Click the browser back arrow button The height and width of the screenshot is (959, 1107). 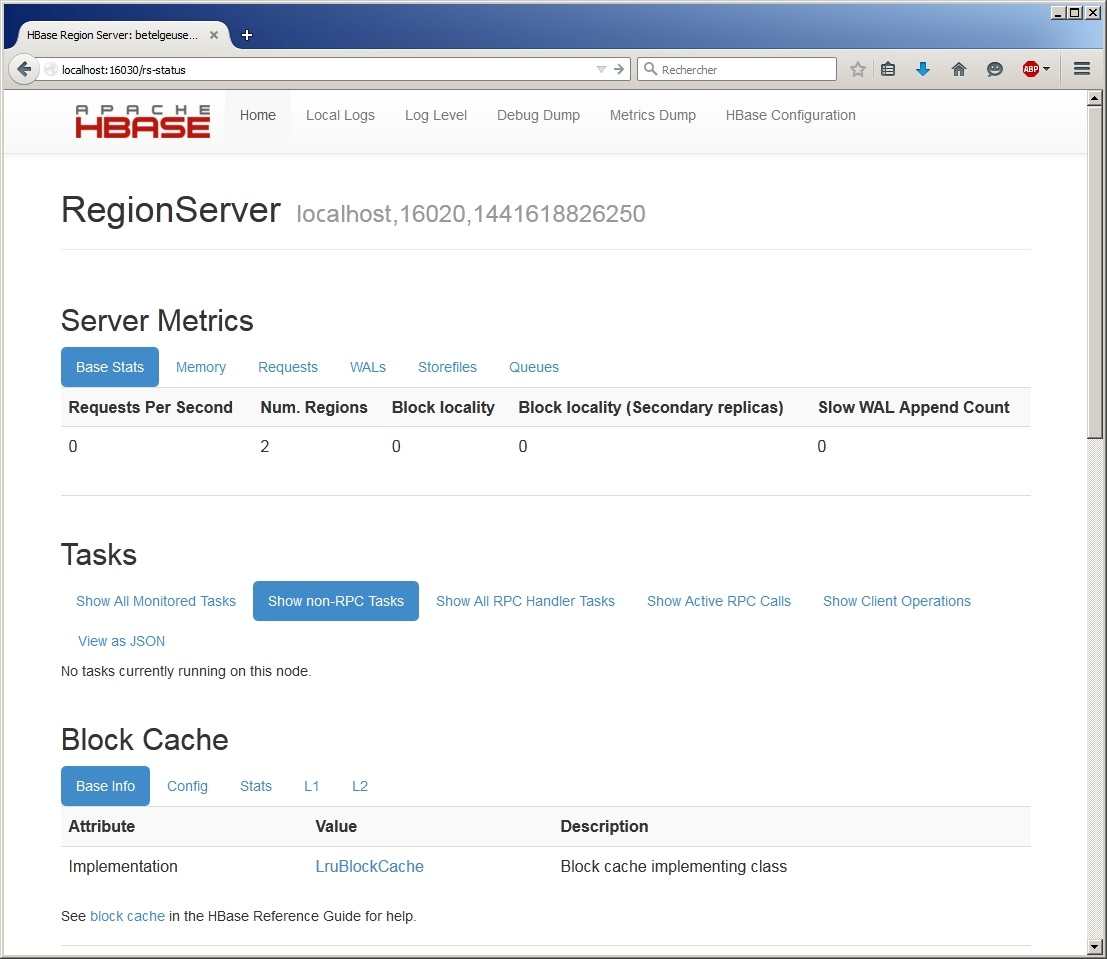click(24, 69)
